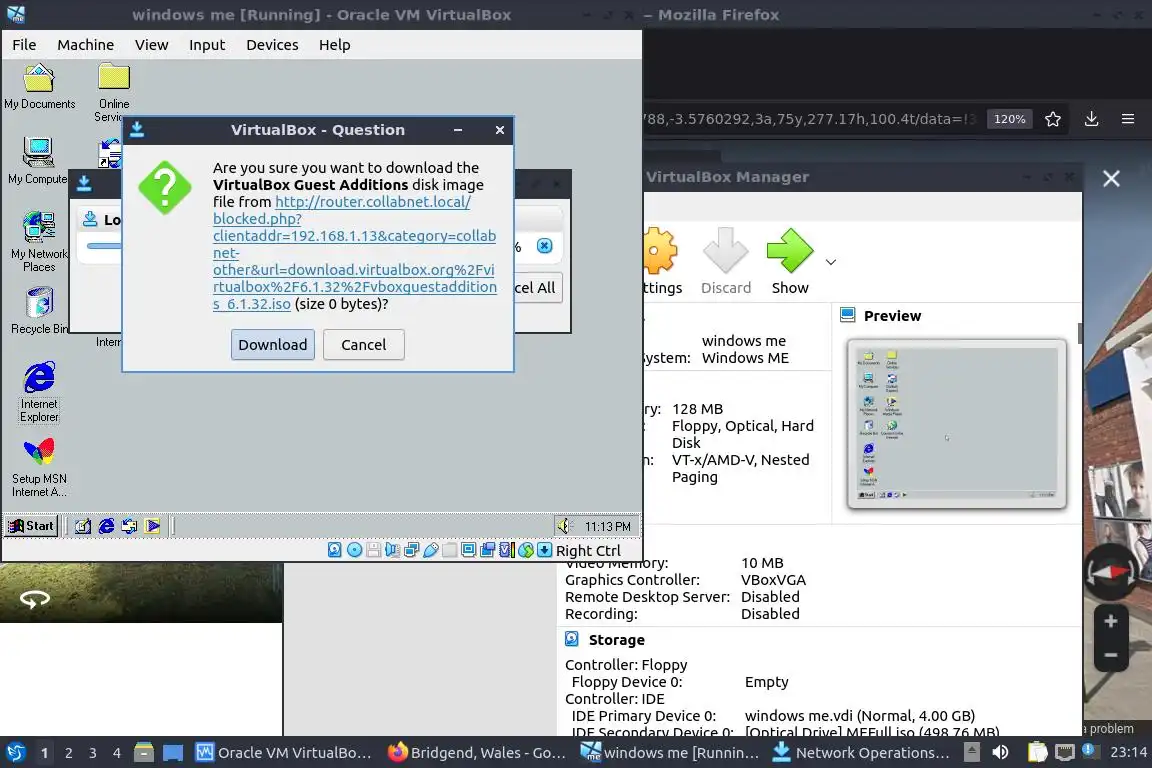Viewport: 1152px width, 768px height.
Task: Click the windows me.vdi storage entry
Action: tap(860, 716)
